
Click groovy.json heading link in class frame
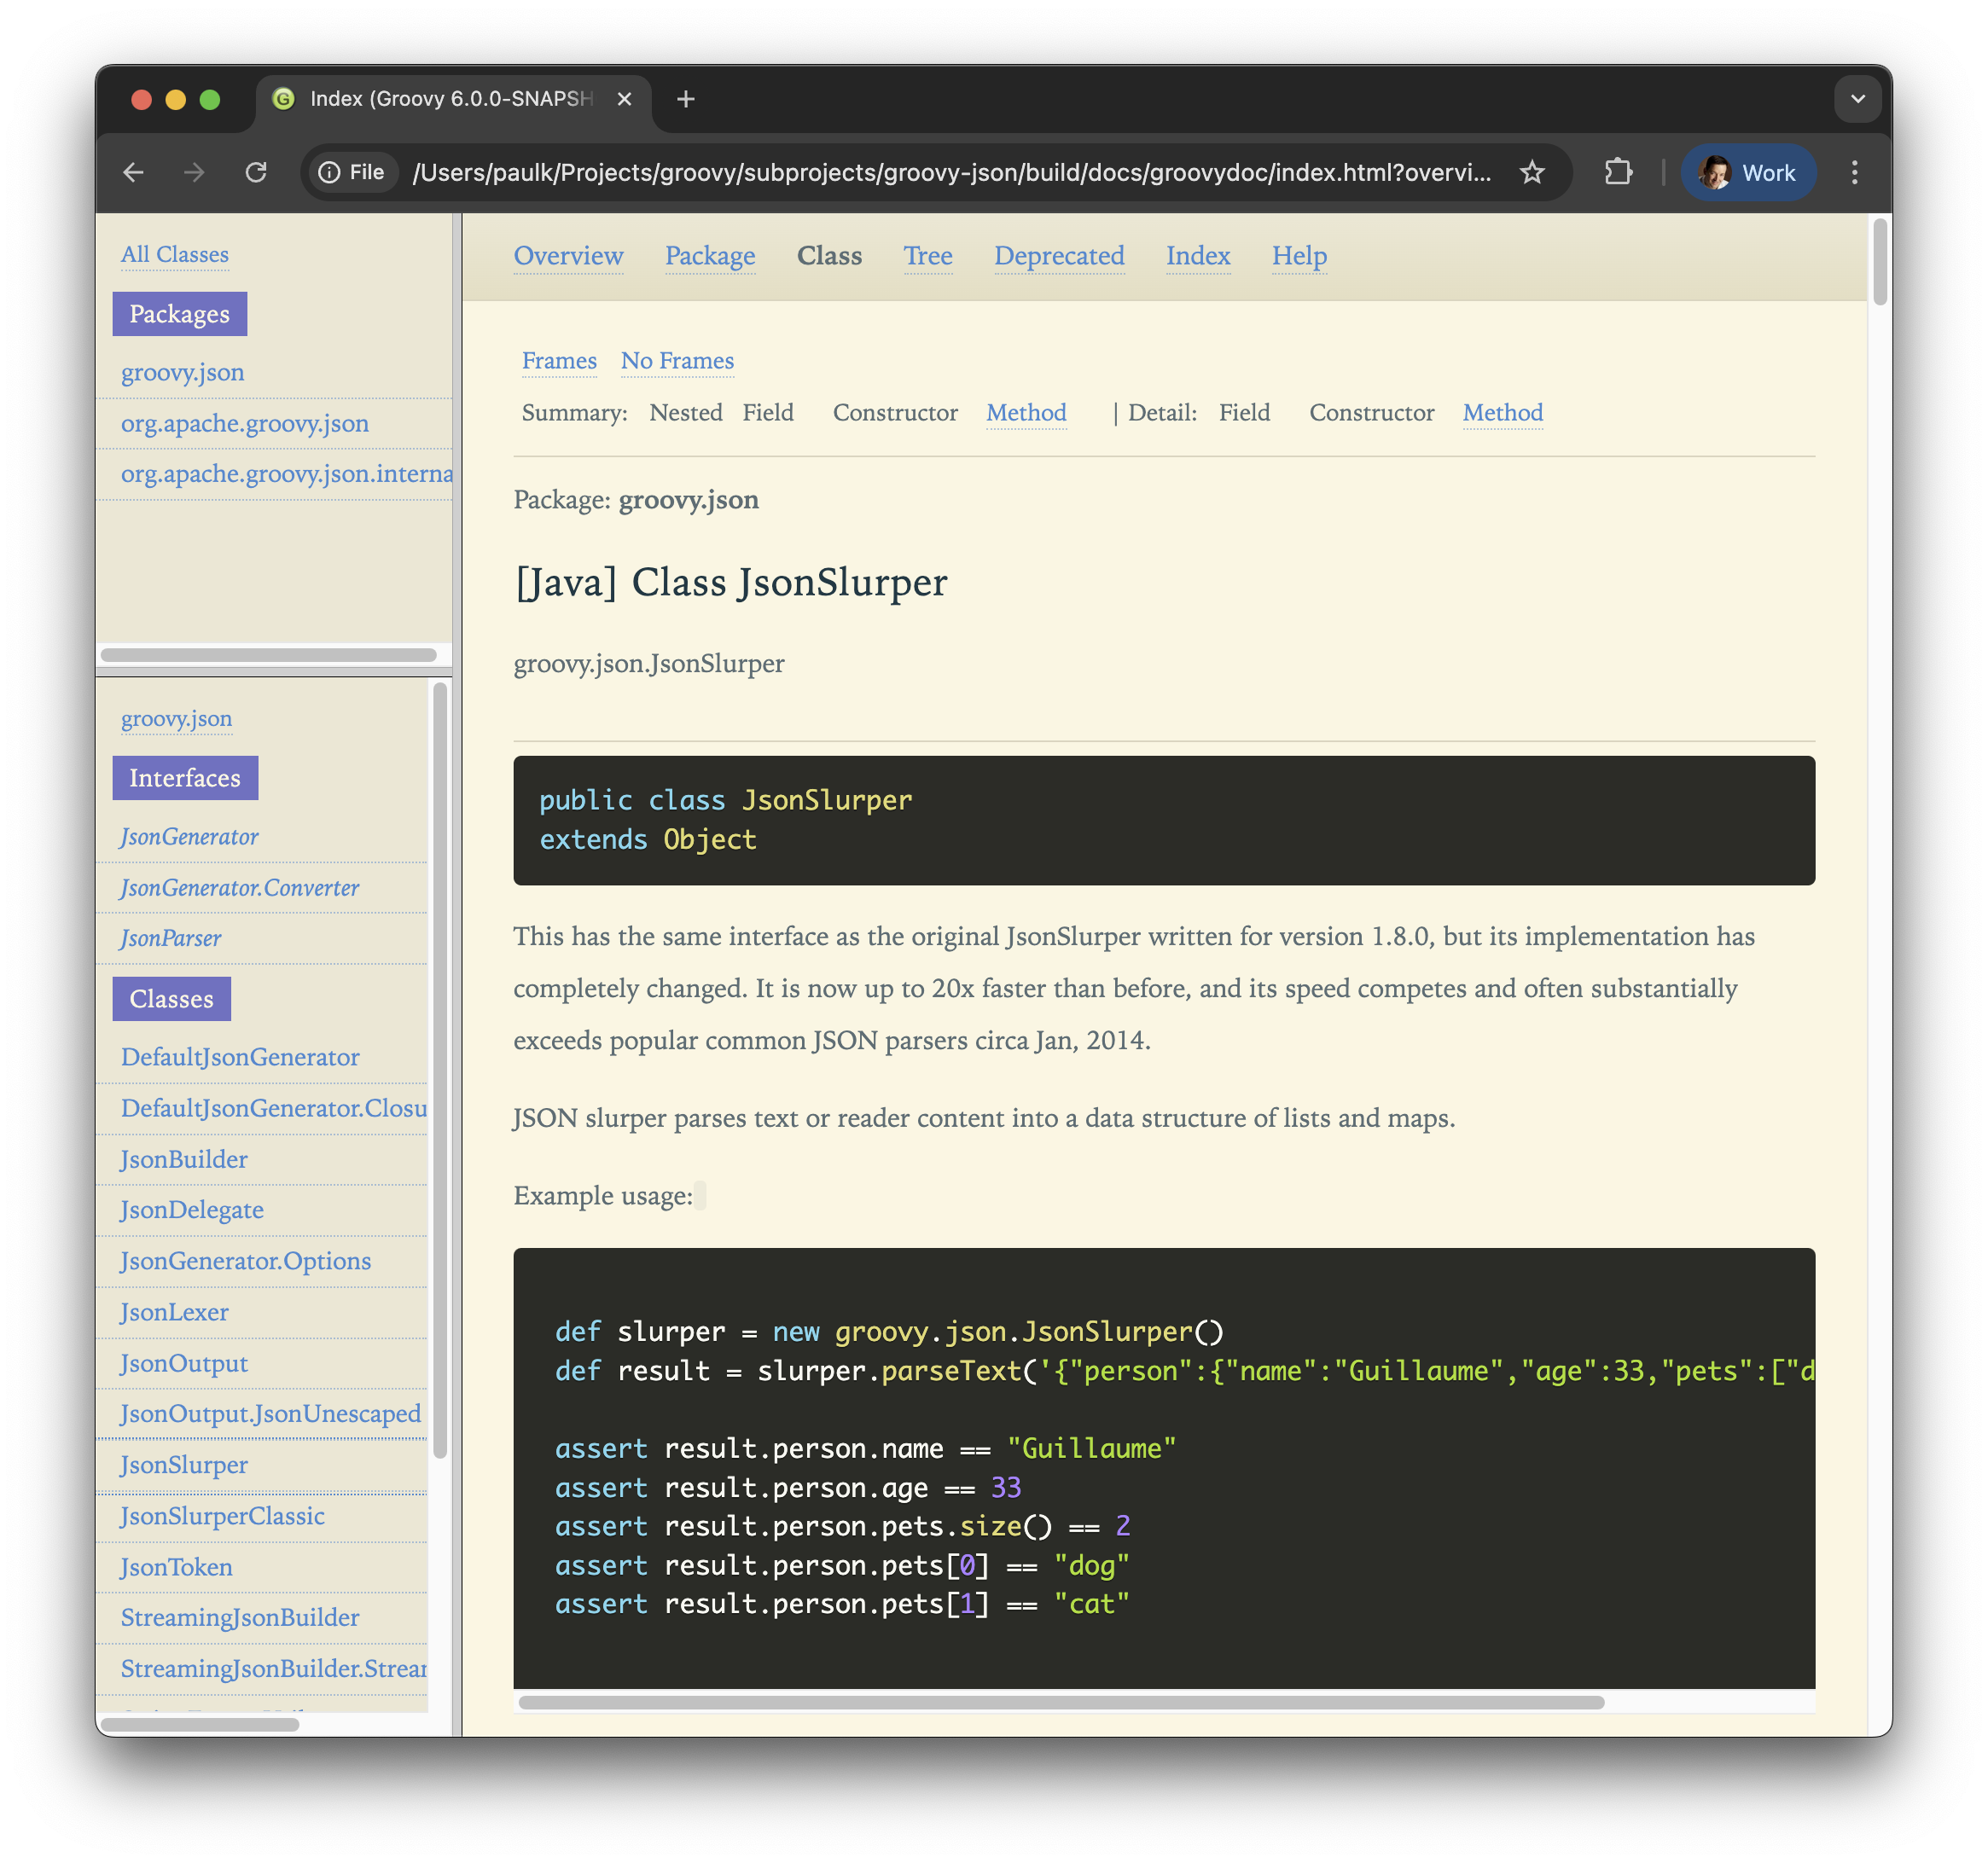176,718
